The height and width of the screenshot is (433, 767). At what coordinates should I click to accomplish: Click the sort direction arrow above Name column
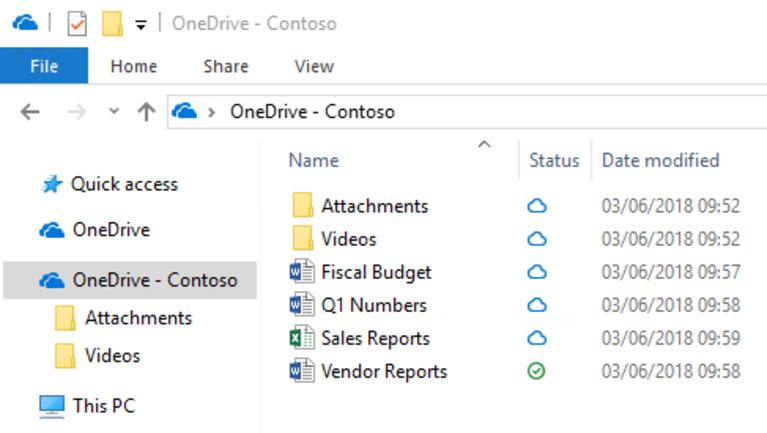(x=484, y=144)
